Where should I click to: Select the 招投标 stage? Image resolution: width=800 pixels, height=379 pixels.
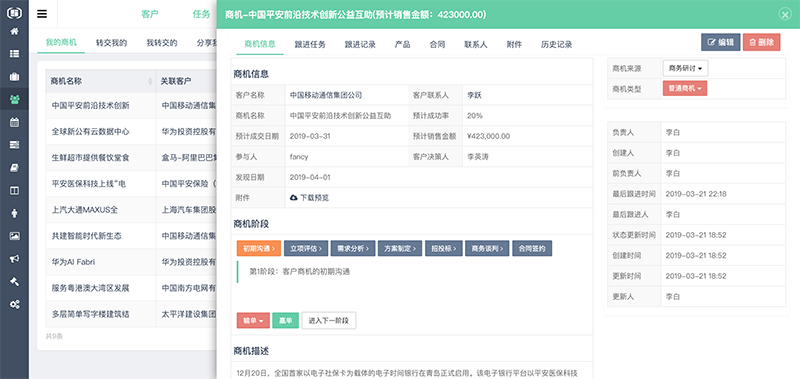coord(443,248)
